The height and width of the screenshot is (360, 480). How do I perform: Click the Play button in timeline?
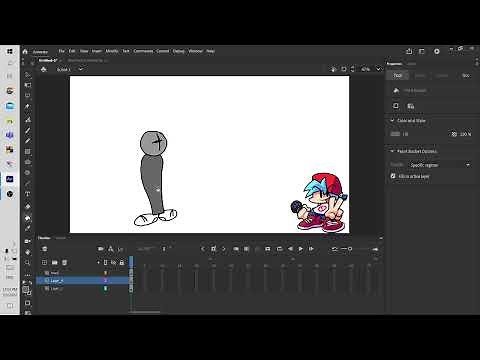(x=300, y=249)
